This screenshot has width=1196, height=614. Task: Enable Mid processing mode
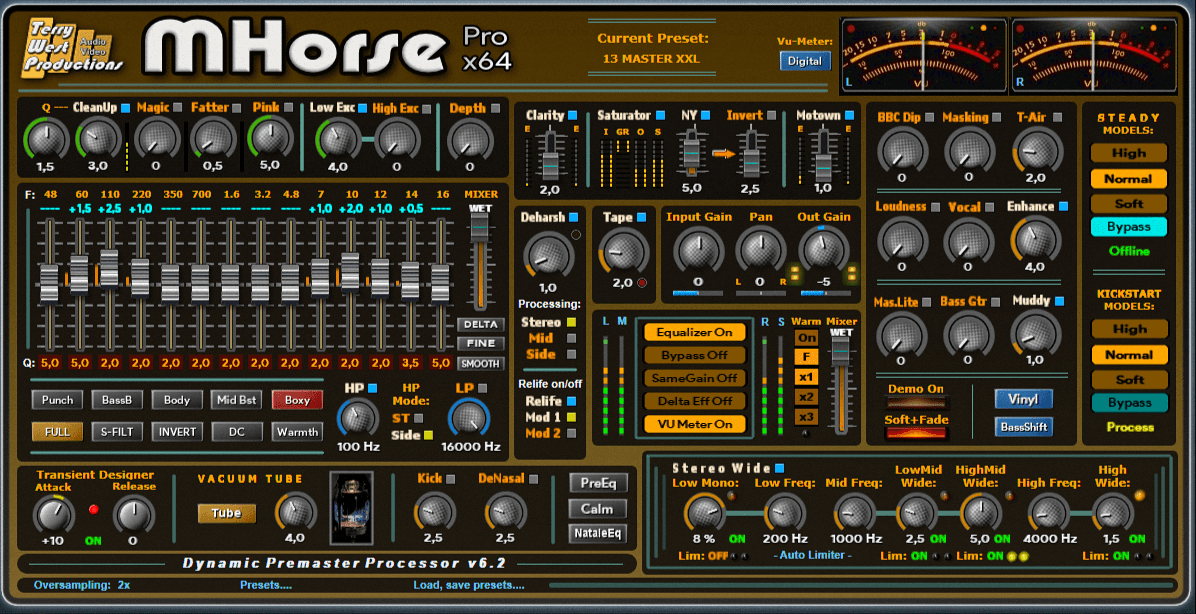(571, 338)
